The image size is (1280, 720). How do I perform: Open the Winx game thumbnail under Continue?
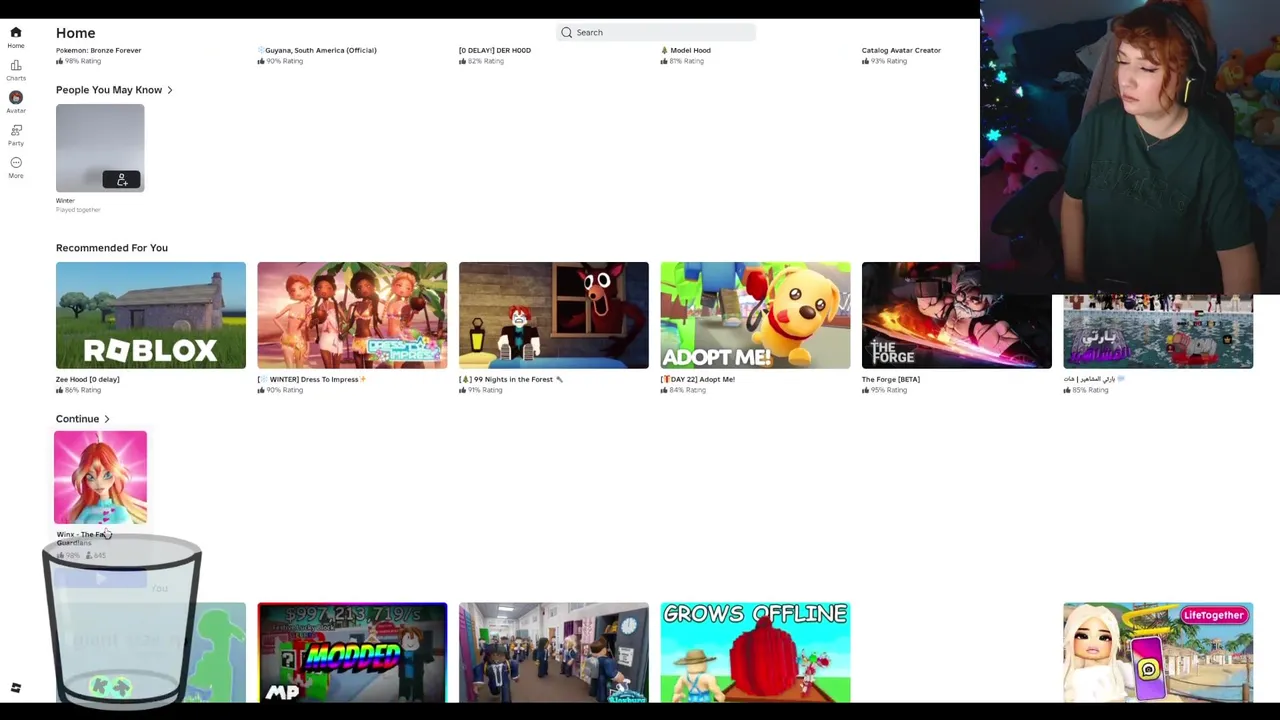pyautogui.click(x=100, y=477)
